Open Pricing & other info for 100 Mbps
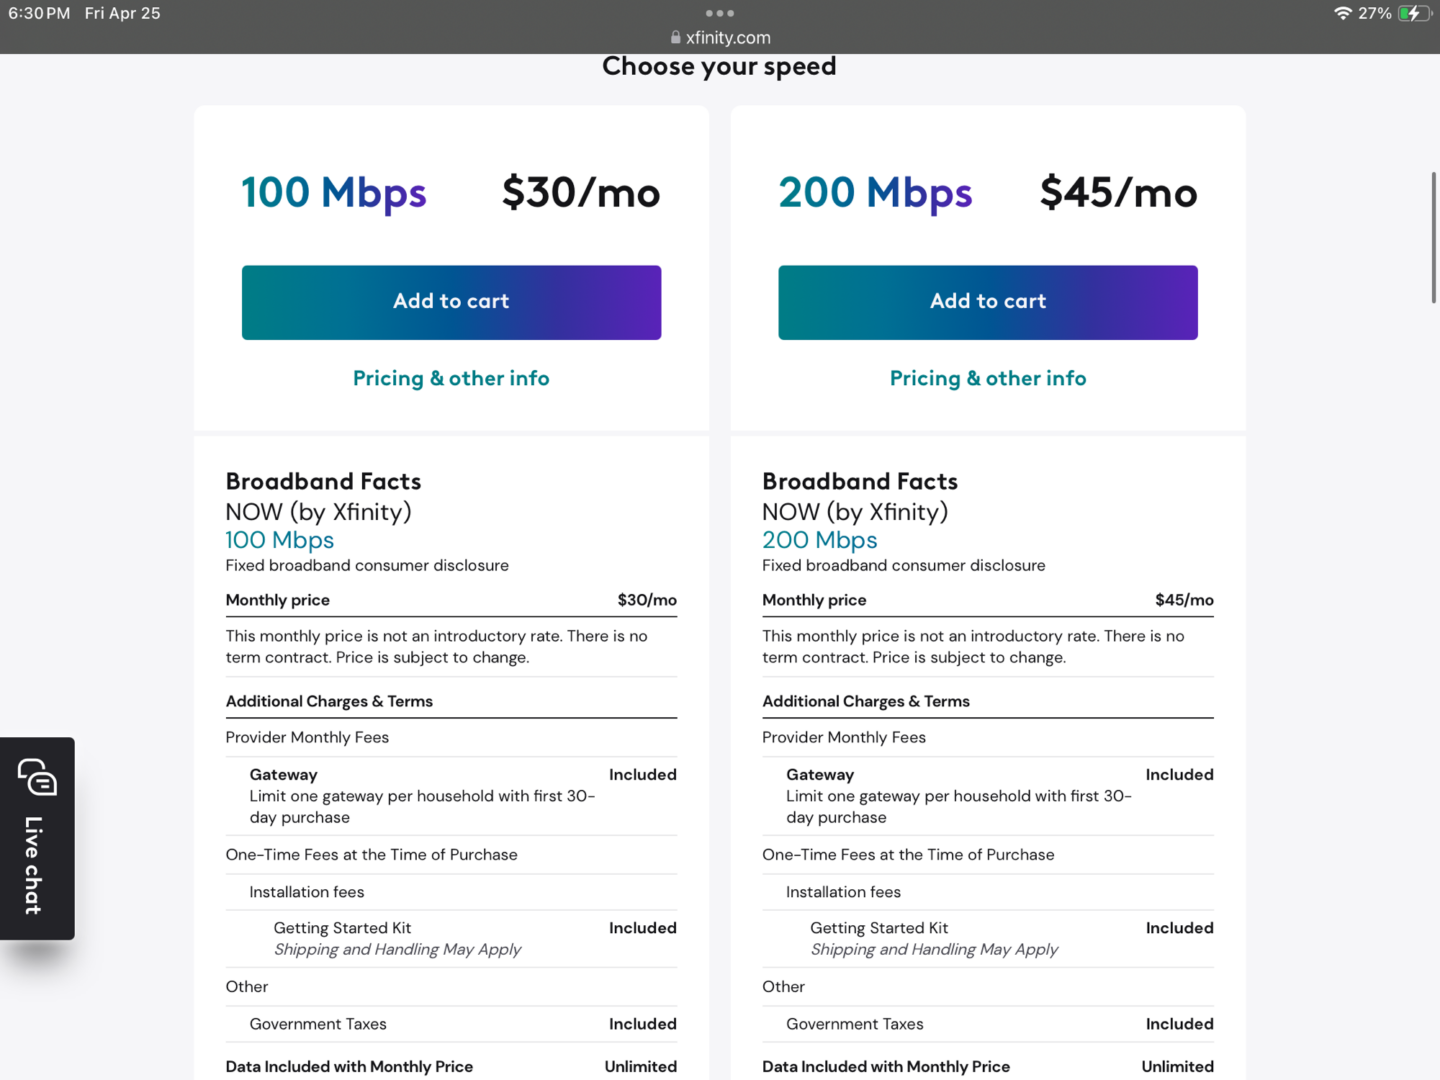The image size is (1440, 1080). click(451, 378)
